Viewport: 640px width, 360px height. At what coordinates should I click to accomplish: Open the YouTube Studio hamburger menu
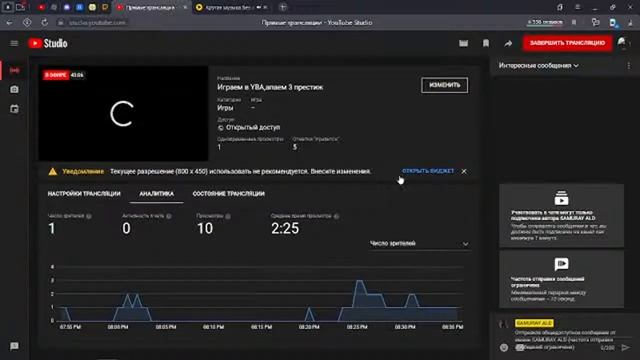[14, 43]
